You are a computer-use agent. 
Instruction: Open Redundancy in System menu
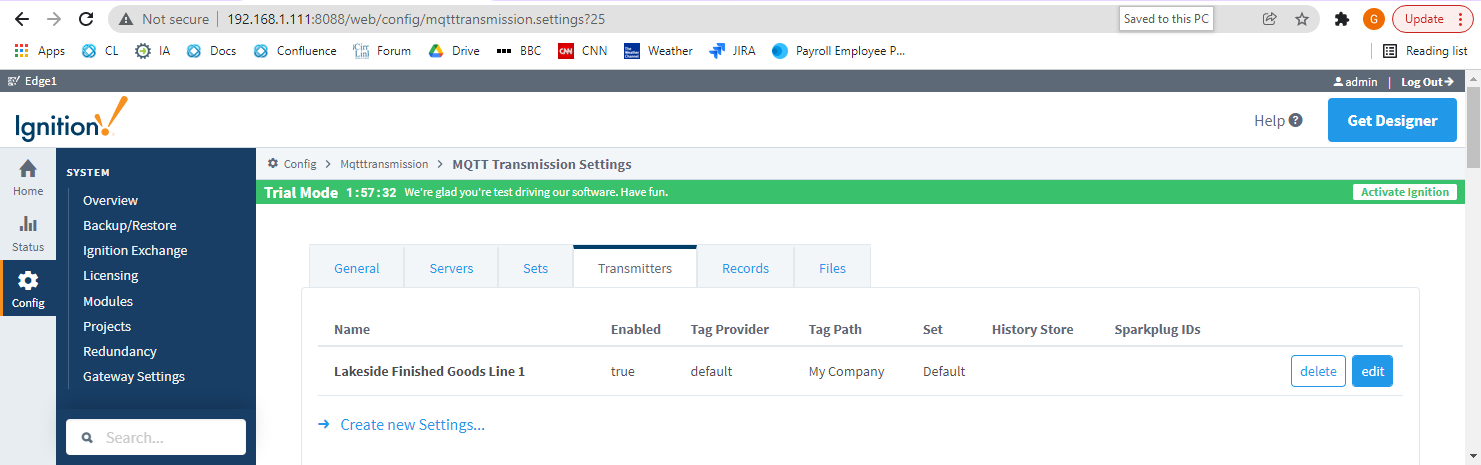tap(120, 351)
